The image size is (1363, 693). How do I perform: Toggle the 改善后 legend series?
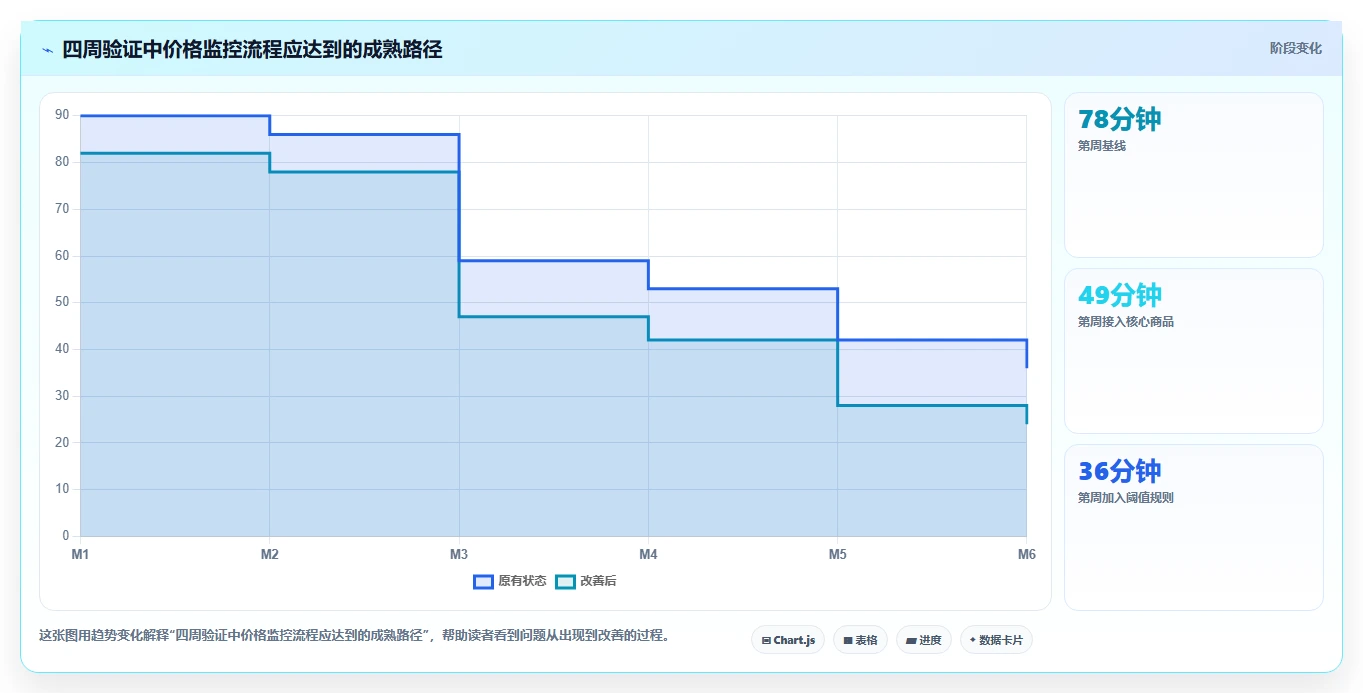click(586, 581)
